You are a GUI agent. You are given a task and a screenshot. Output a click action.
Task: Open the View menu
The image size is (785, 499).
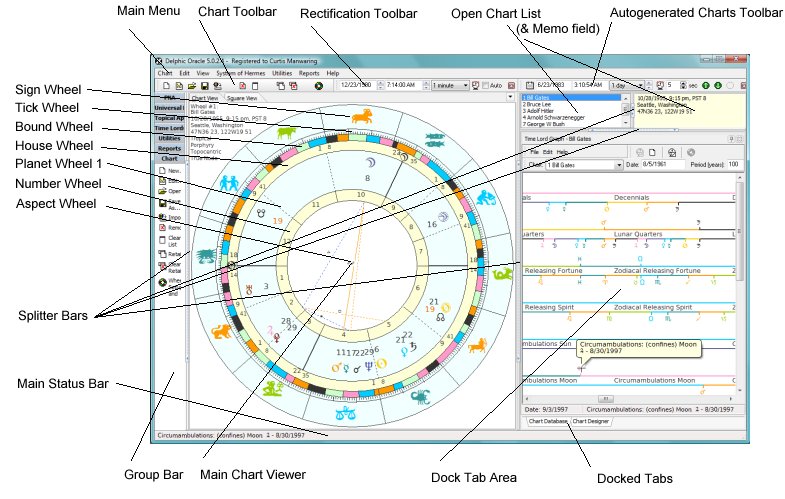pyautogui.click(x=203, y=73)
